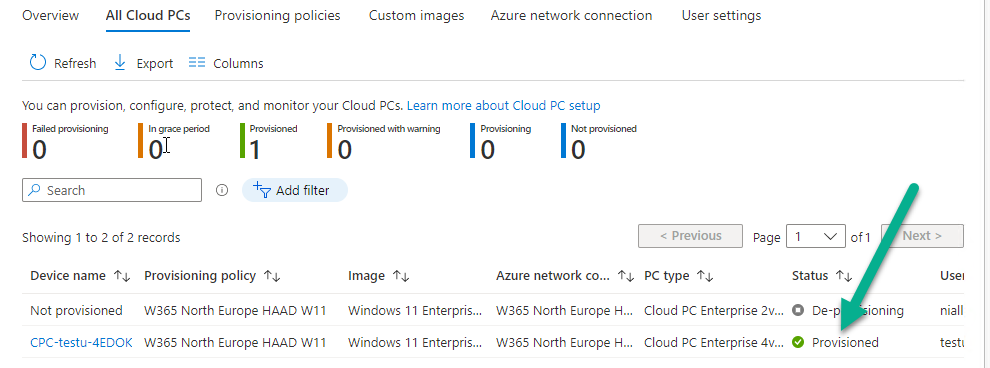
Task: Open the User settings tab
Action: tap(721, 15)
